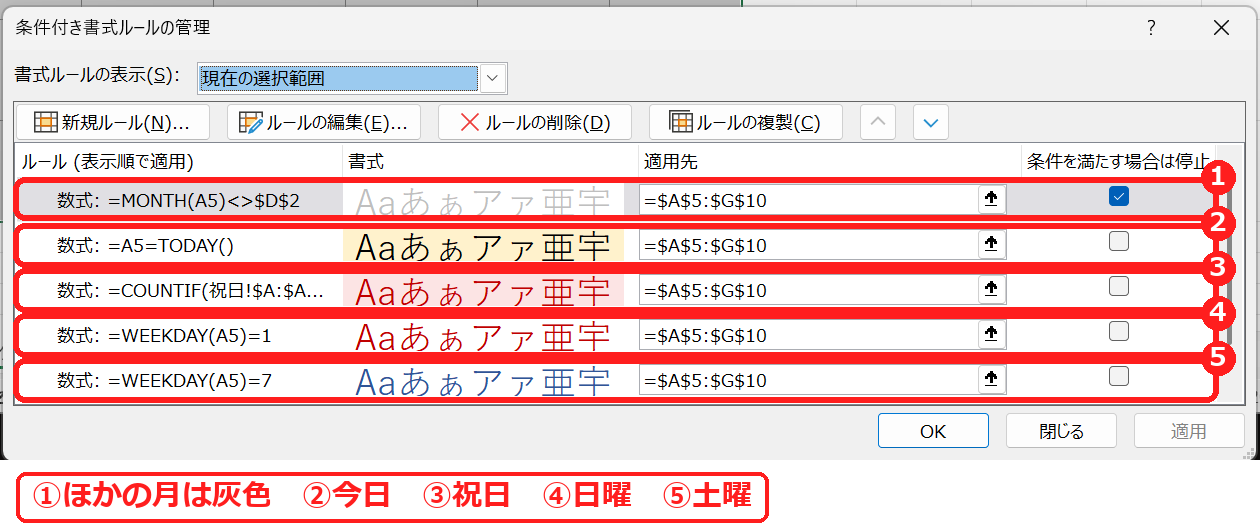Collapse range picker for WEEKDAY(A5)=7 rule
The width and height of the screenshot is (1260, 530).
(x=991, y=380)
